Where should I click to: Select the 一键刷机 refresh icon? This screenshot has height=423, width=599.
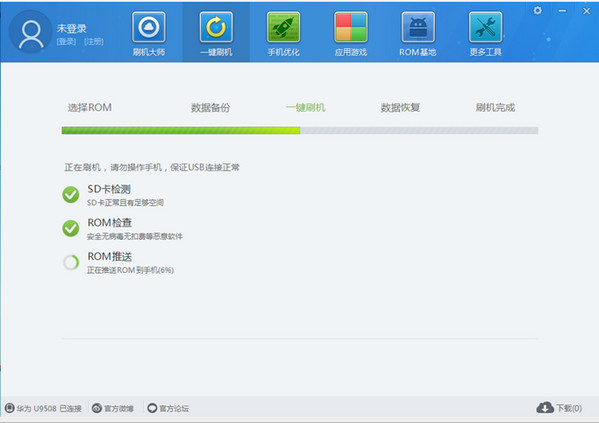point(216,27)
